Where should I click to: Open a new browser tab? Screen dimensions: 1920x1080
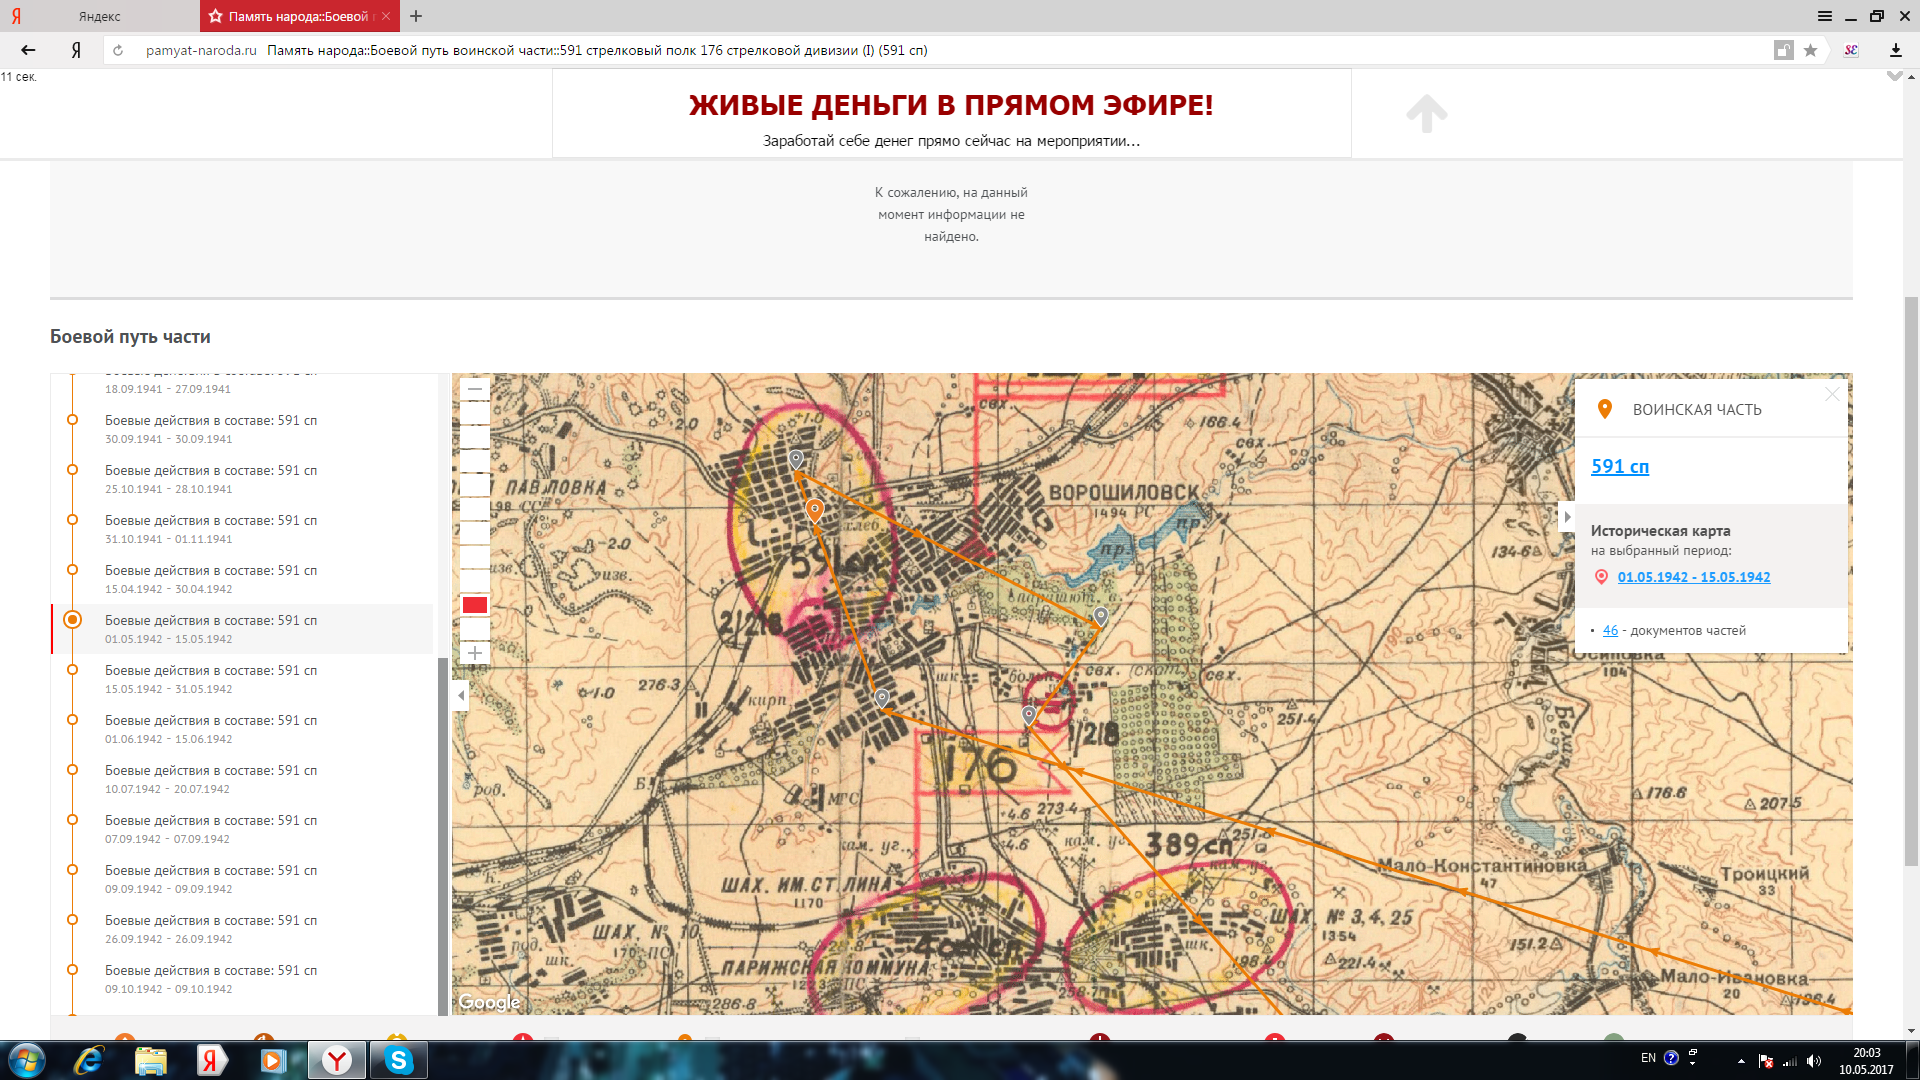point(416,16)
